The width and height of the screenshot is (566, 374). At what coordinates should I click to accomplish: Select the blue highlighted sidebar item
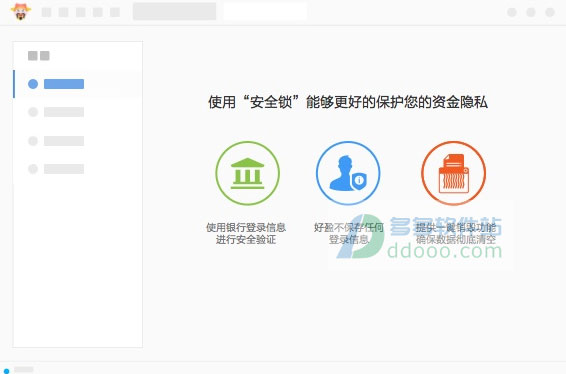click(x=77, y=84)
